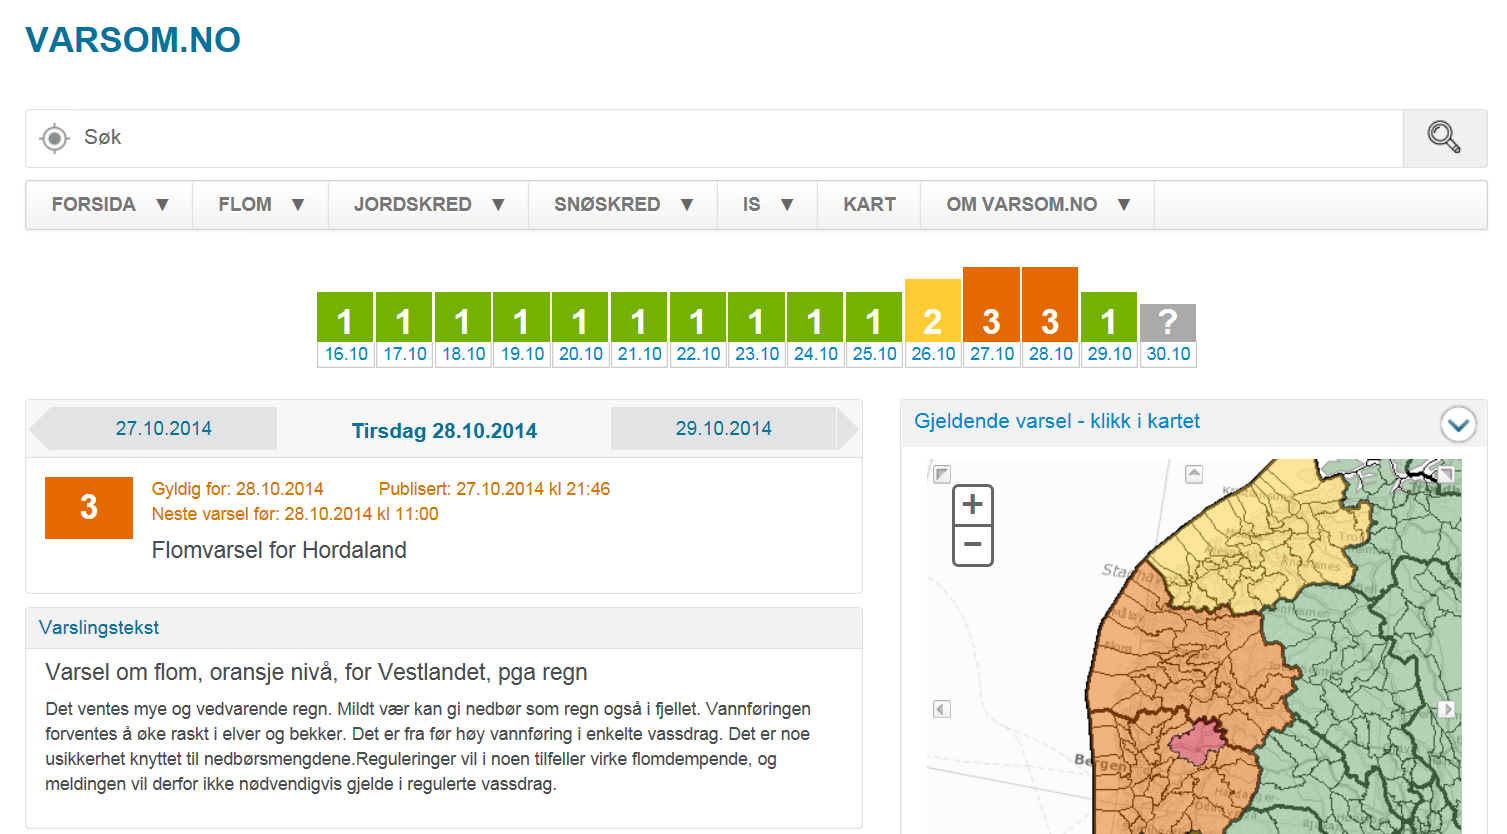Click Gjeldende varsel - klikk i kartet heading
The image size is (1507, 834).
click(1057, 422)
